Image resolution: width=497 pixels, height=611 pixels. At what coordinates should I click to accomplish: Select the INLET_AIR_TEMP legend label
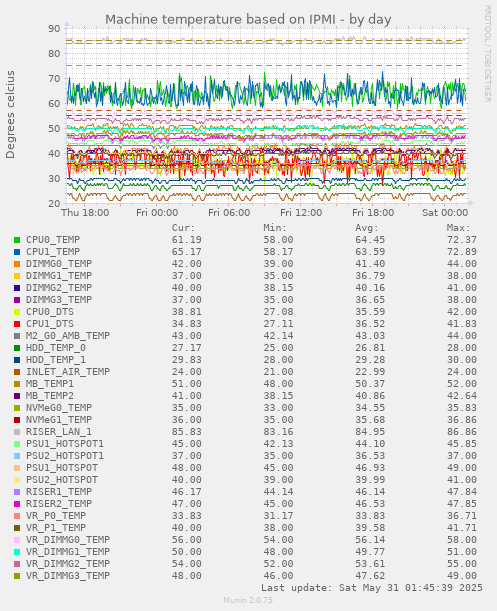tap(68, 372)
